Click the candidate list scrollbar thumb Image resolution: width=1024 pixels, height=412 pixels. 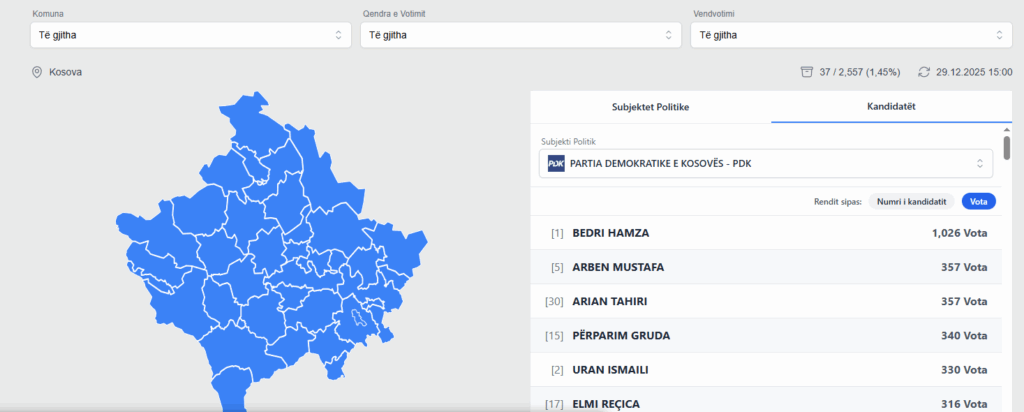tap(1007, 148)
